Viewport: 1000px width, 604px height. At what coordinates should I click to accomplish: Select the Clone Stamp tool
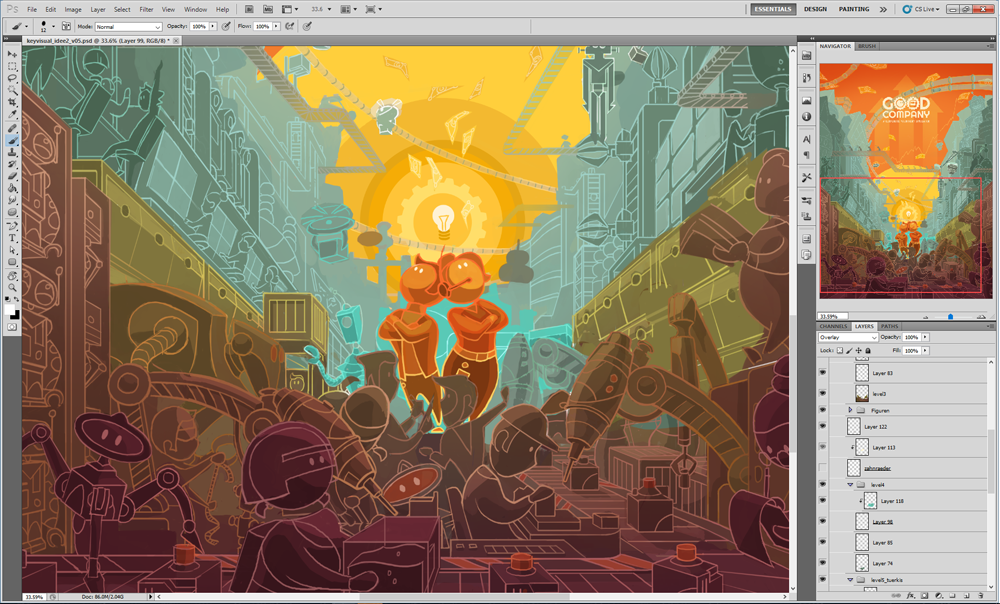click(x=12, y=153)
